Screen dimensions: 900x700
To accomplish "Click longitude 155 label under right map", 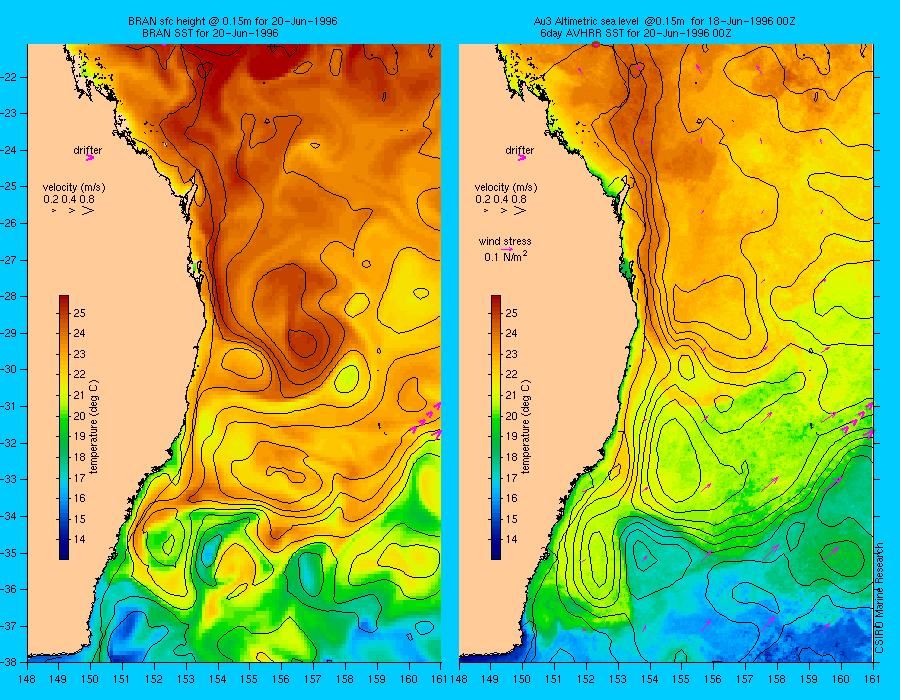I will (681, 680).
